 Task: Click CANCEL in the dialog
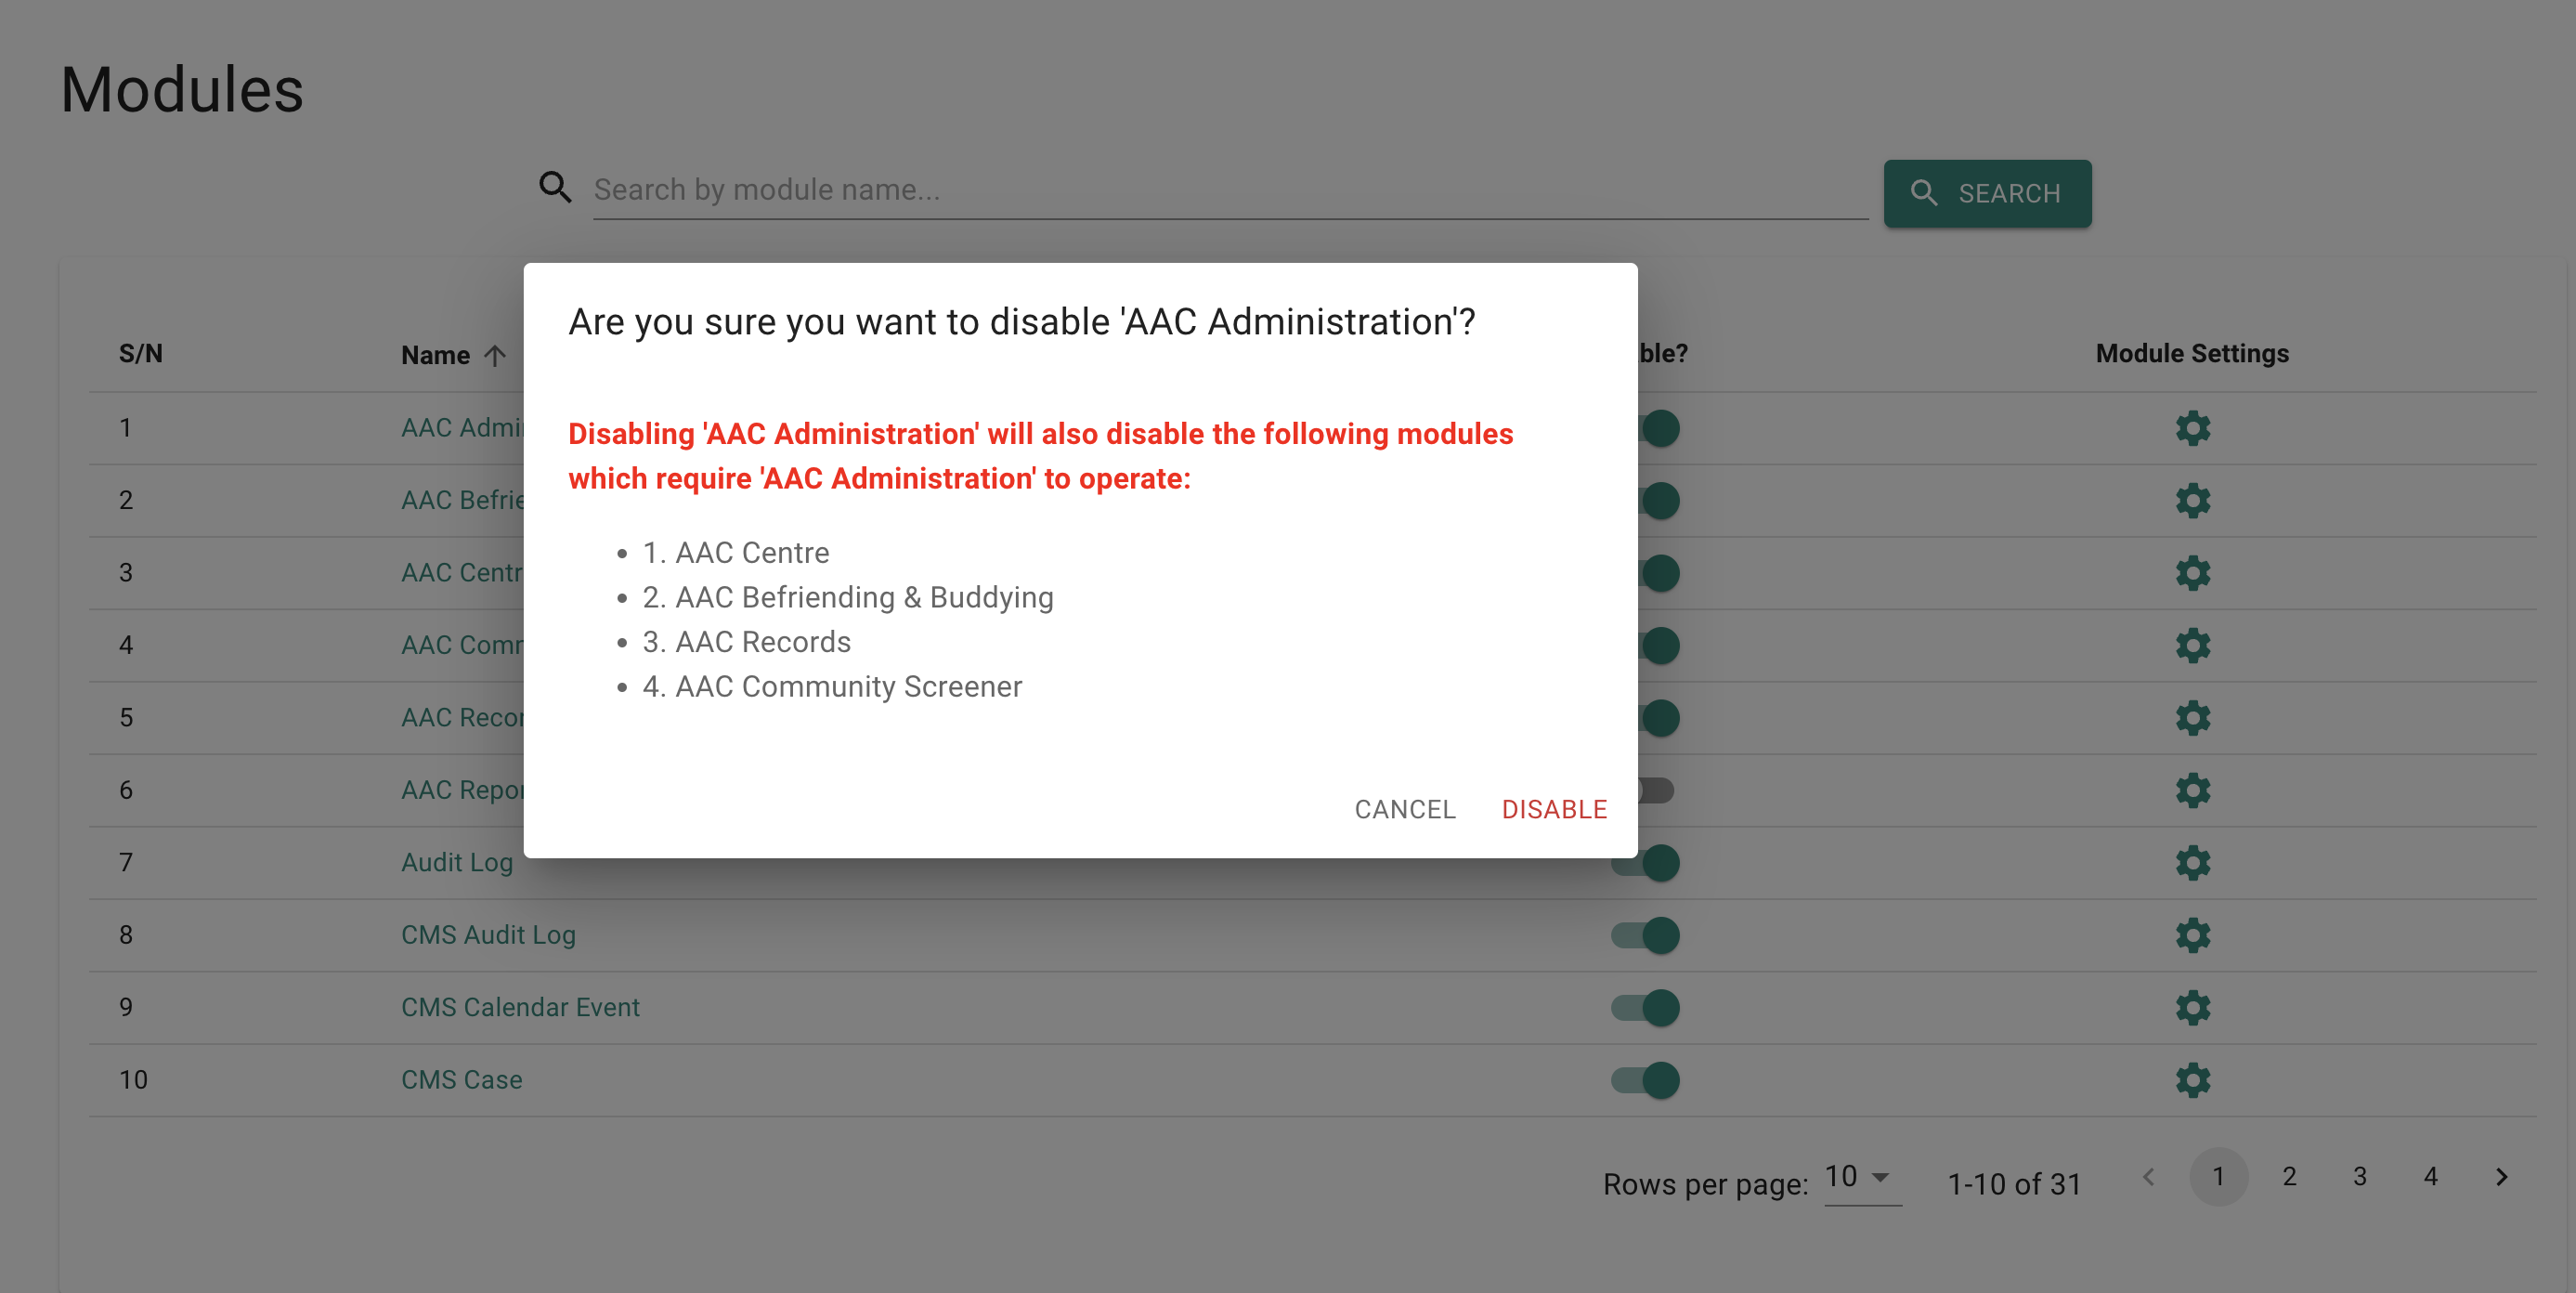click(x=1405, y=809)
